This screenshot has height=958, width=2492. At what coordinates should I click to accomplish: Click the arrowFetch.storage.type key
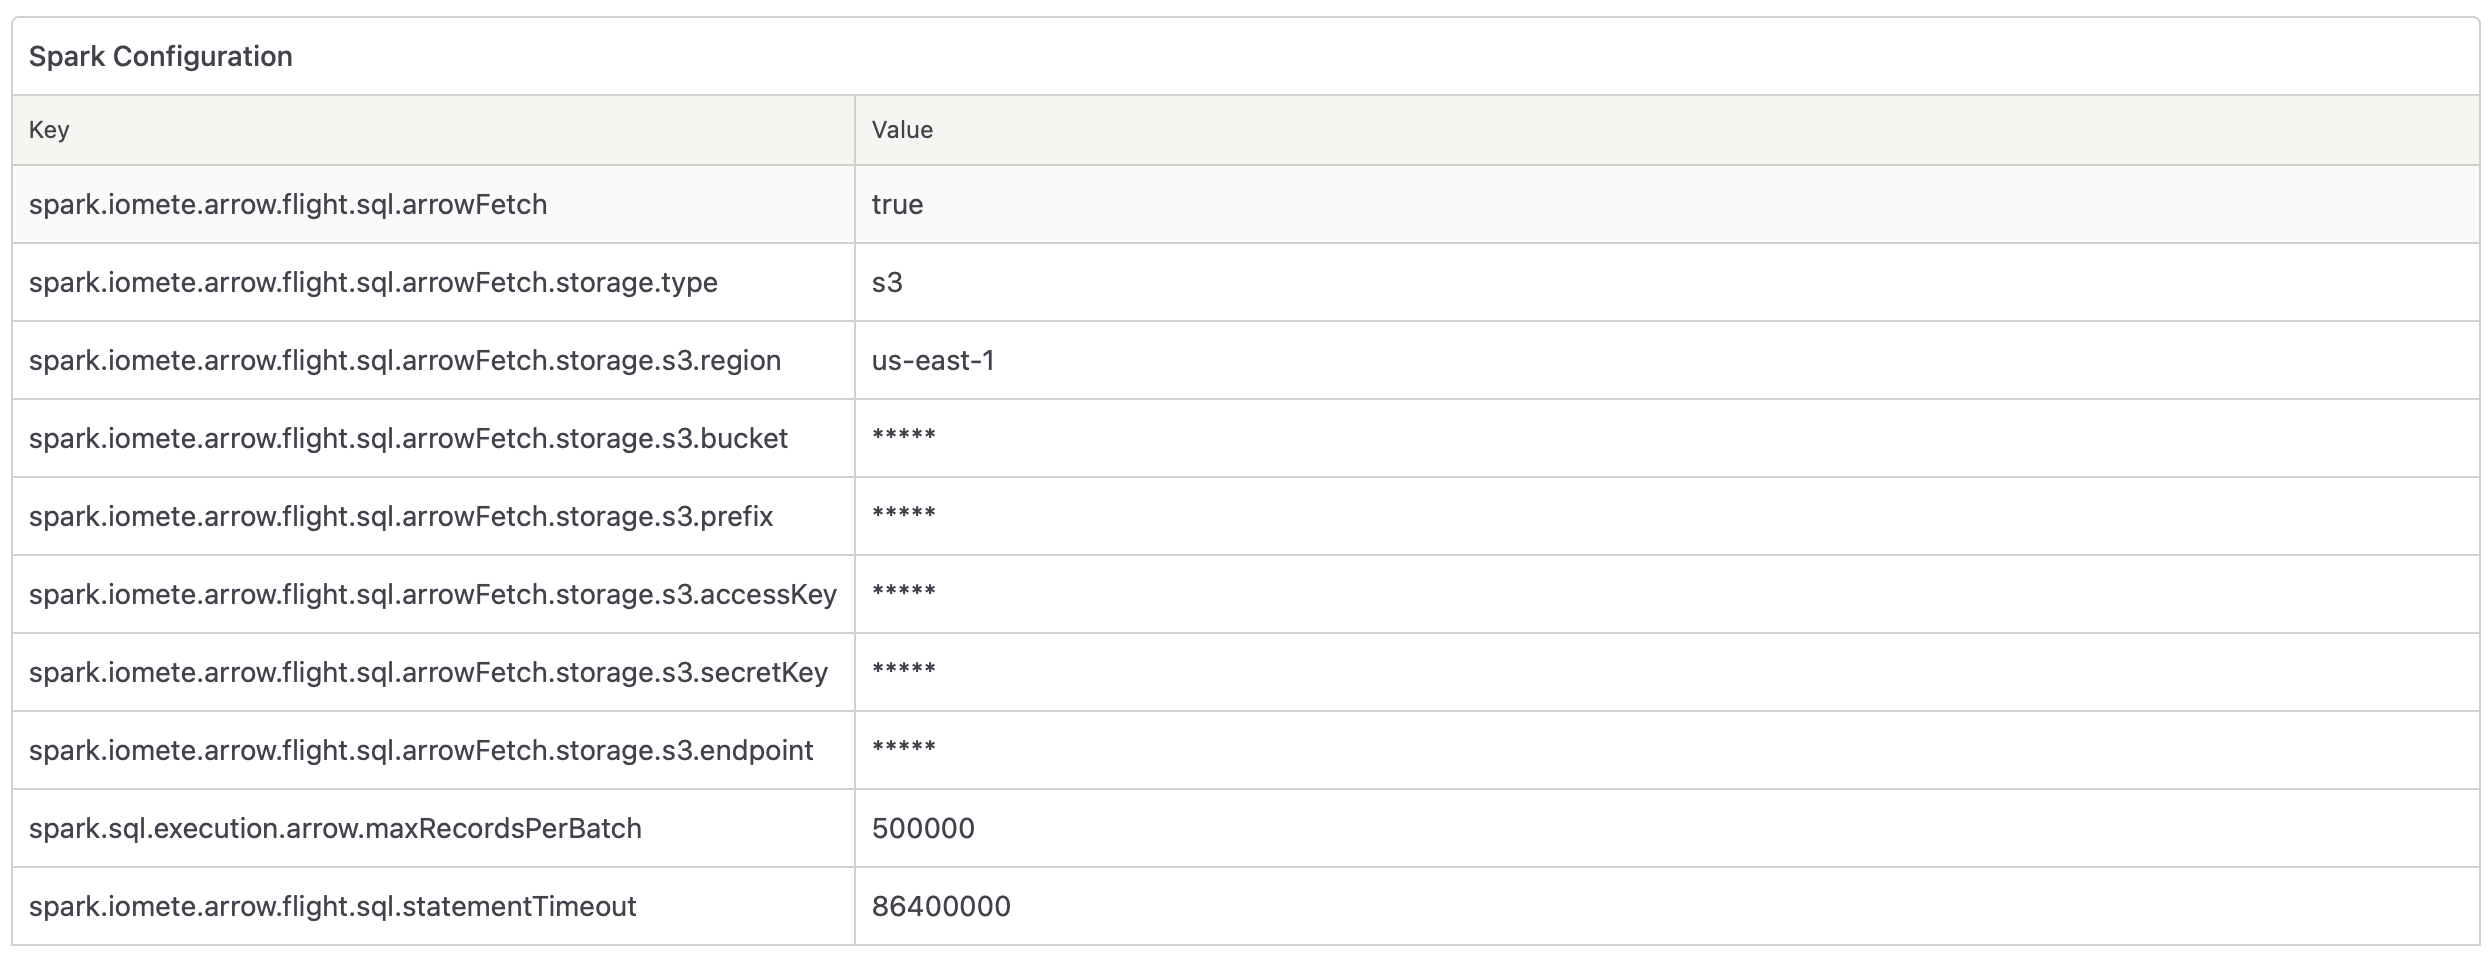click(x=373, y=283)
